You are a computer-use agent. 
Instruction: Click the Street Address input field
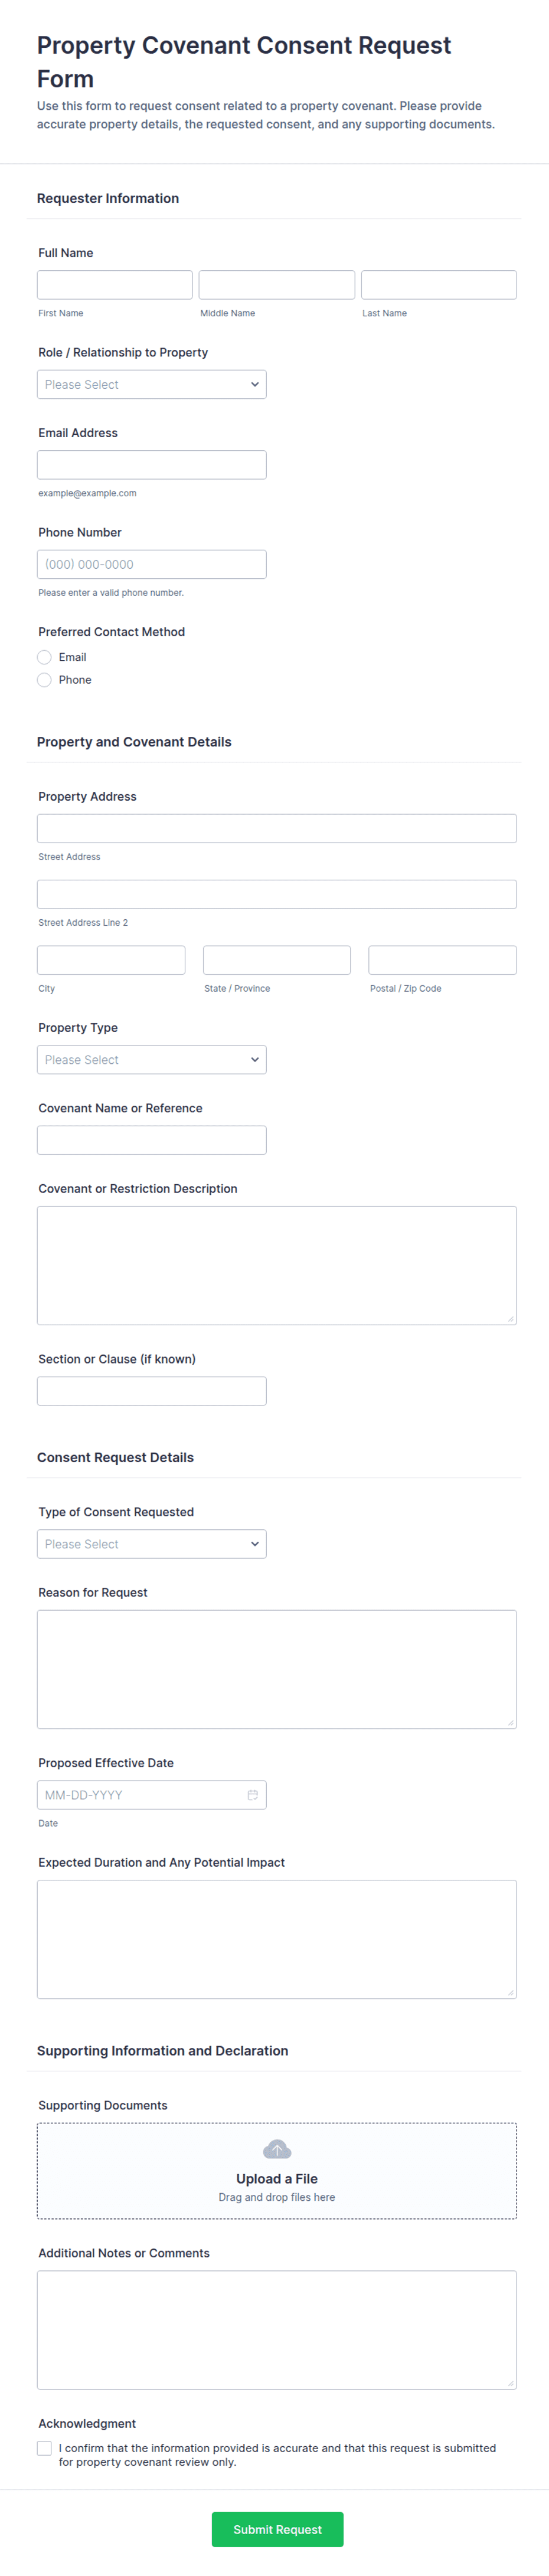(x=277, y=827)
